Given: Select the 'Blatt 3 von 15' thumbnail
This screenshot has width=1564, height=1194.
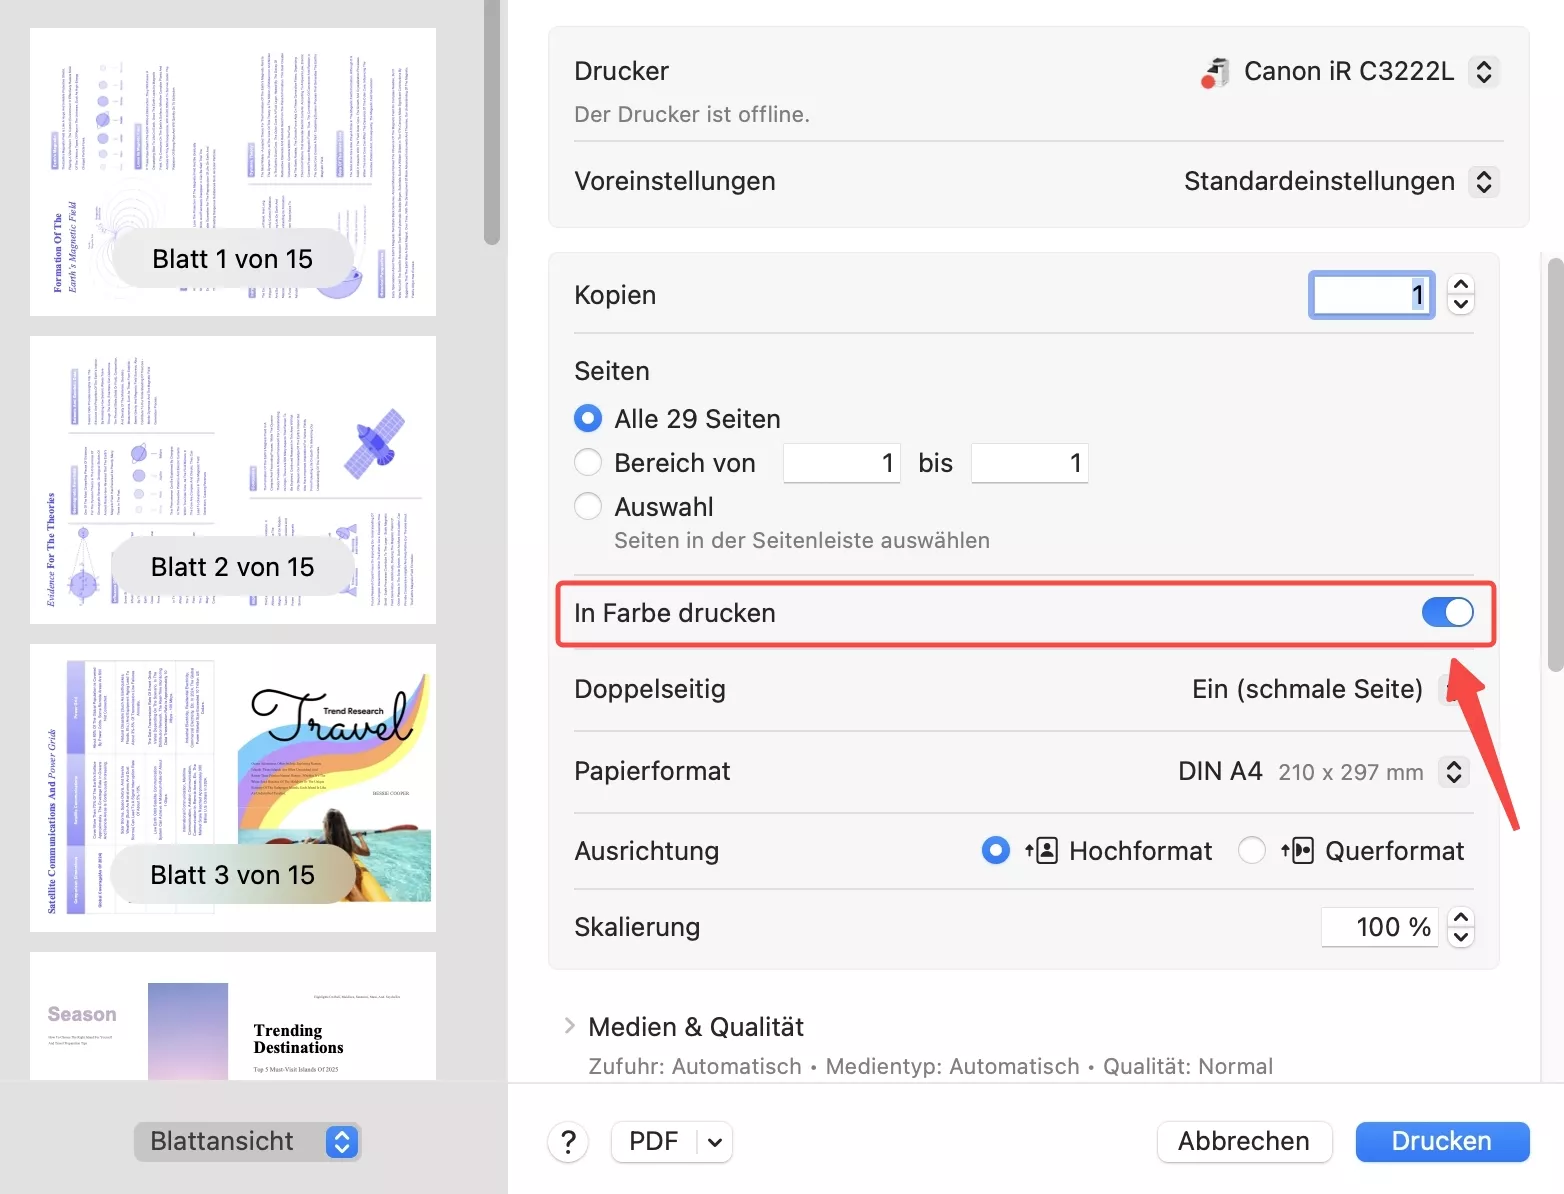Looking at the screenshot, I should [232, 787].
